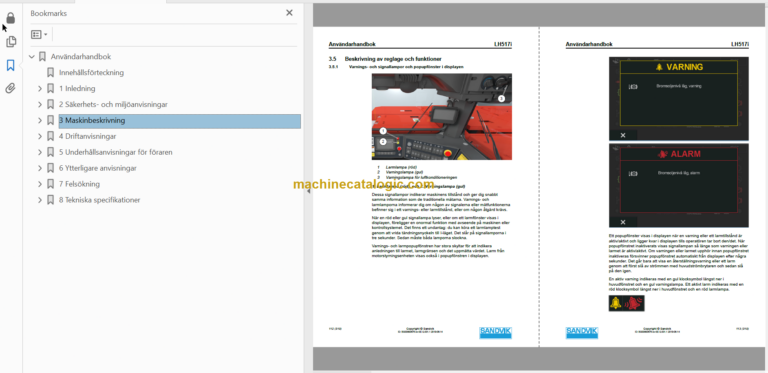The image size is (768, 373).
Task: Open the Innehållsförteckning bookmark
Action: [x=91, y=72]
